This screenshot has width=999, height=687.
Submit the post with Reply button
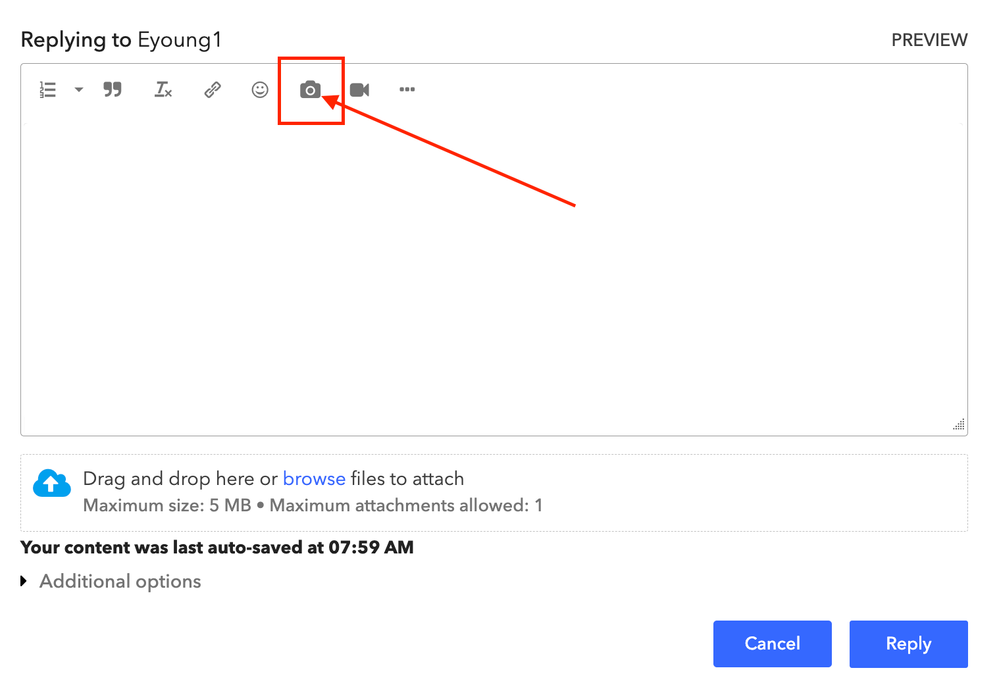[x=908, y=644]
